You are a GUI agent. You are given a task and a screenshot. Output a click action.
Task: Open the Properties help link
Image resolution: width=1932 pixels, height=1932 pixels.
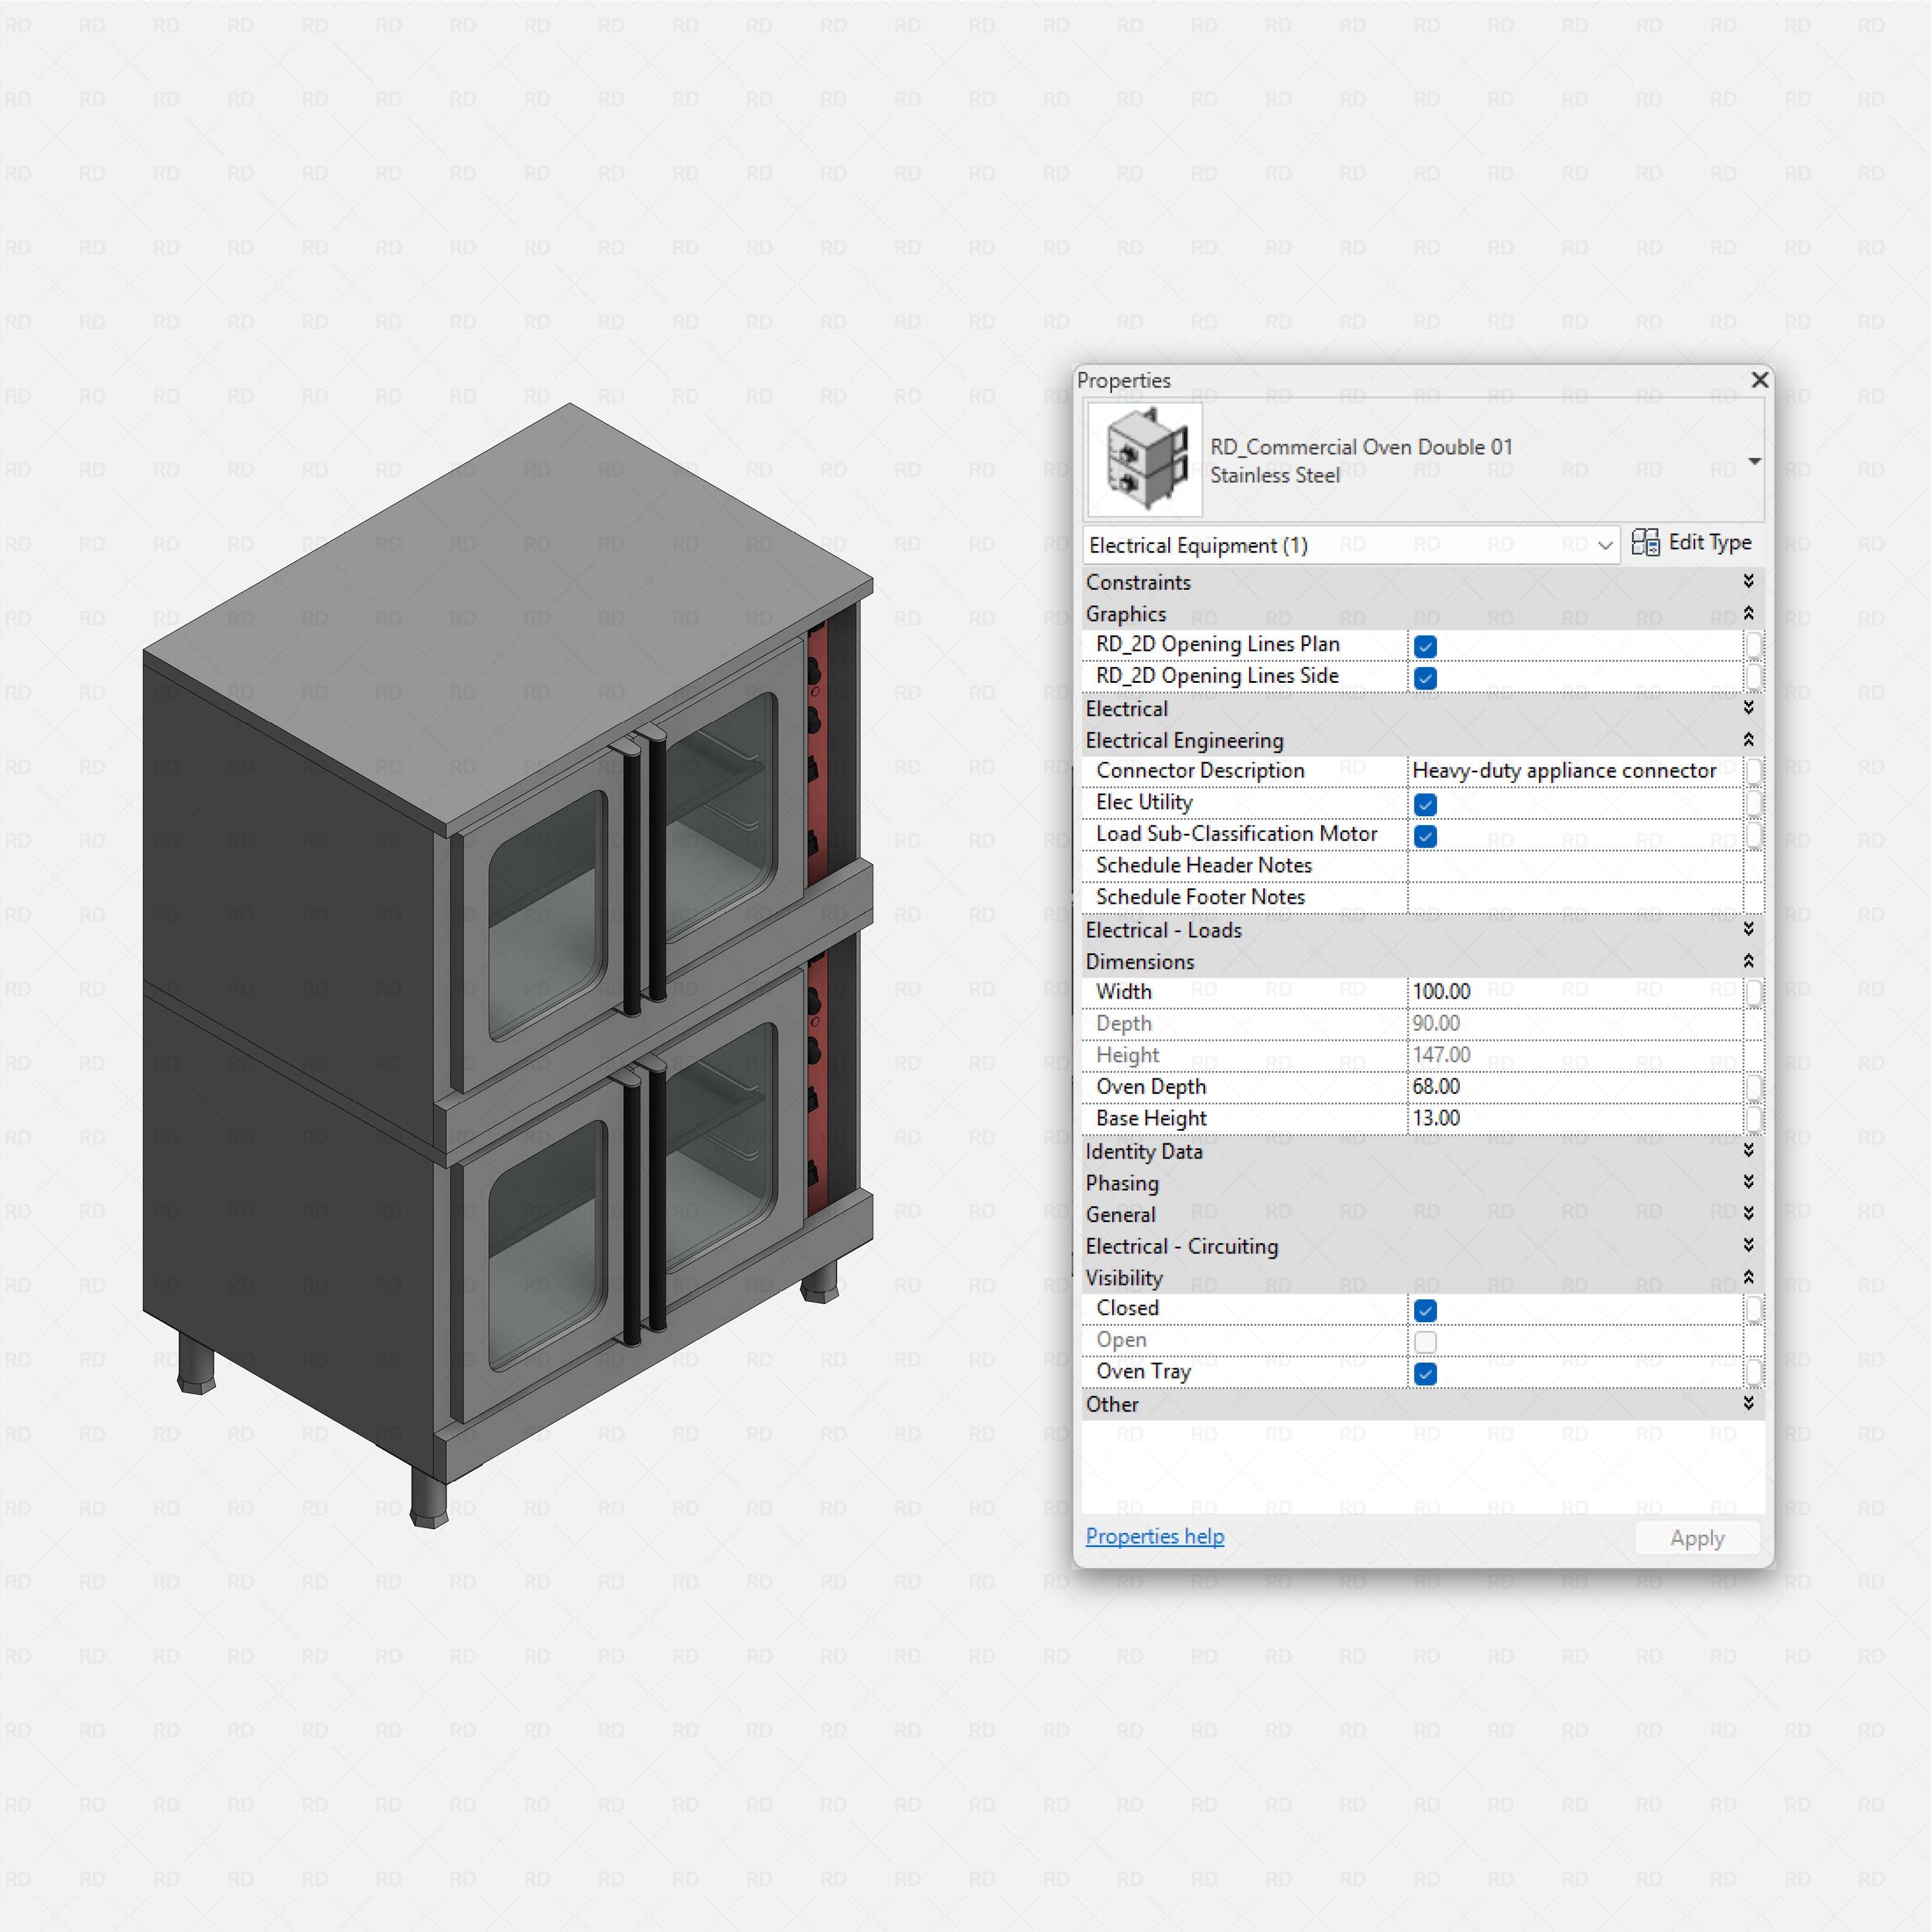(1154, 1536)
